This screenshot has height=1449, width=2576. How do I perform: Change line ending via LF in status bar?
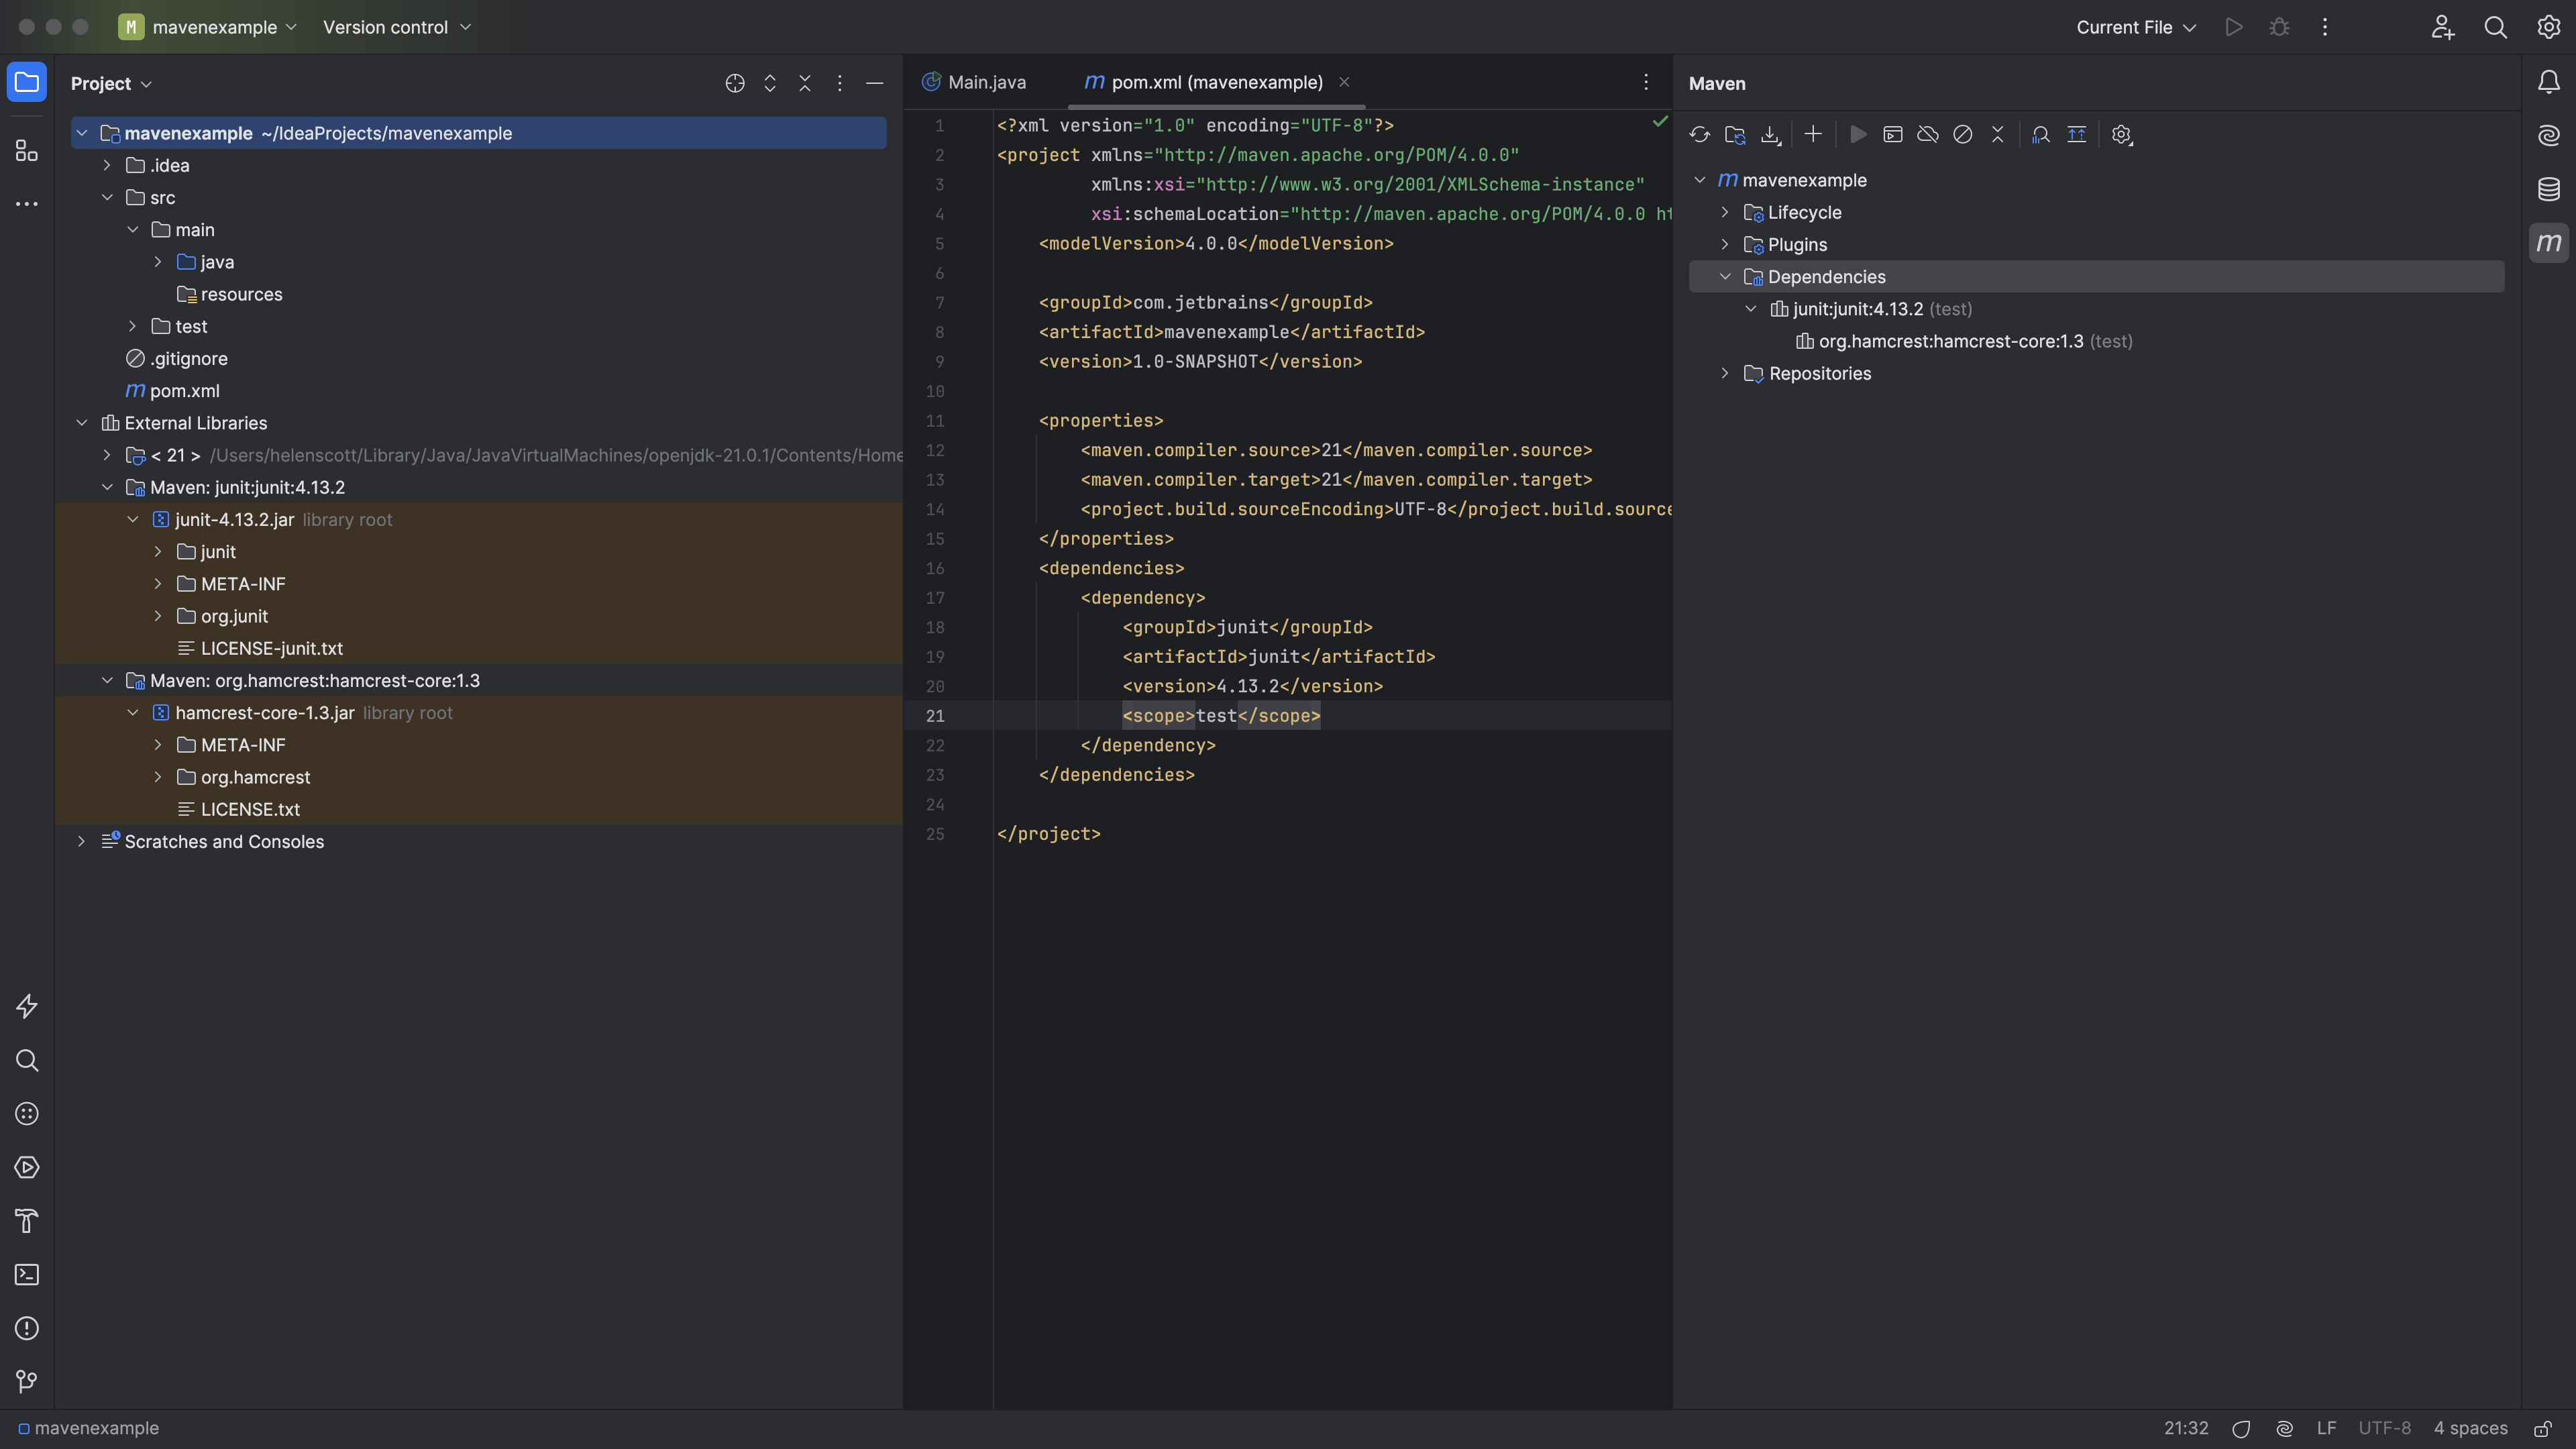pos(2327,1428)
